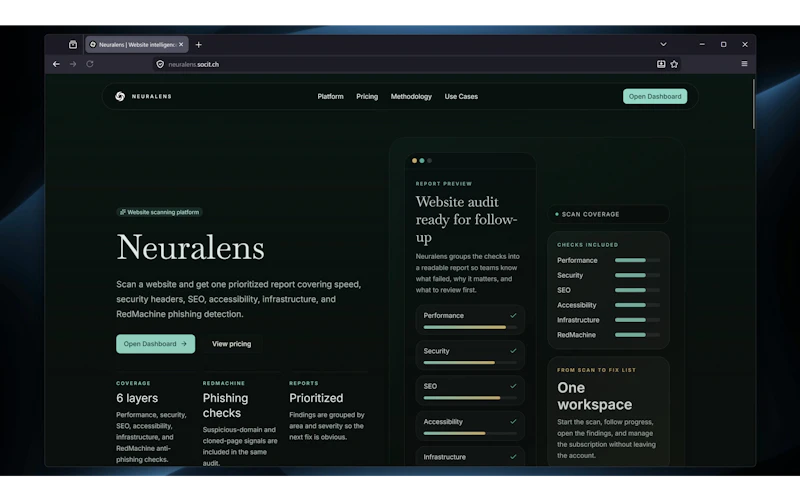Screen dimensions: 800x500
Task: Click SEO label in Checks Included
Action: pyautogui.click(x=564, y=290)
